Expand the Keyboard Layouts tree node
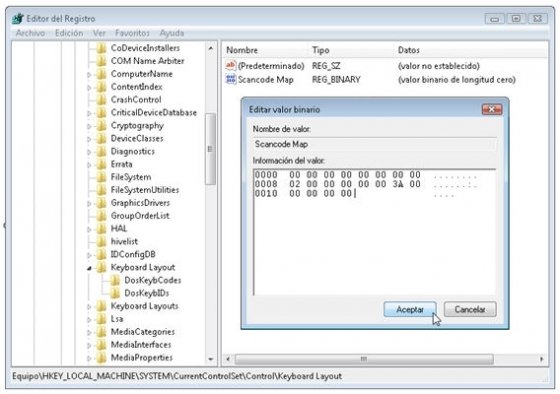The image size is (560, 394). click(89, 306)
